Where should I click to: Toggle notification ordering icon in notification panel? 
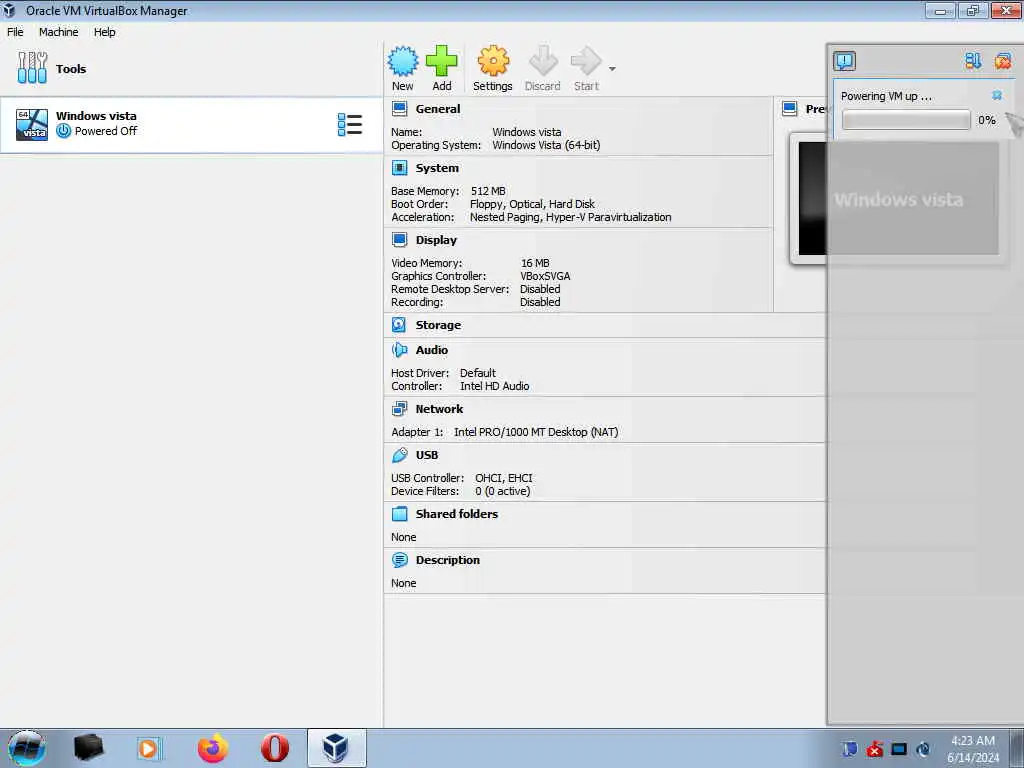972,61
